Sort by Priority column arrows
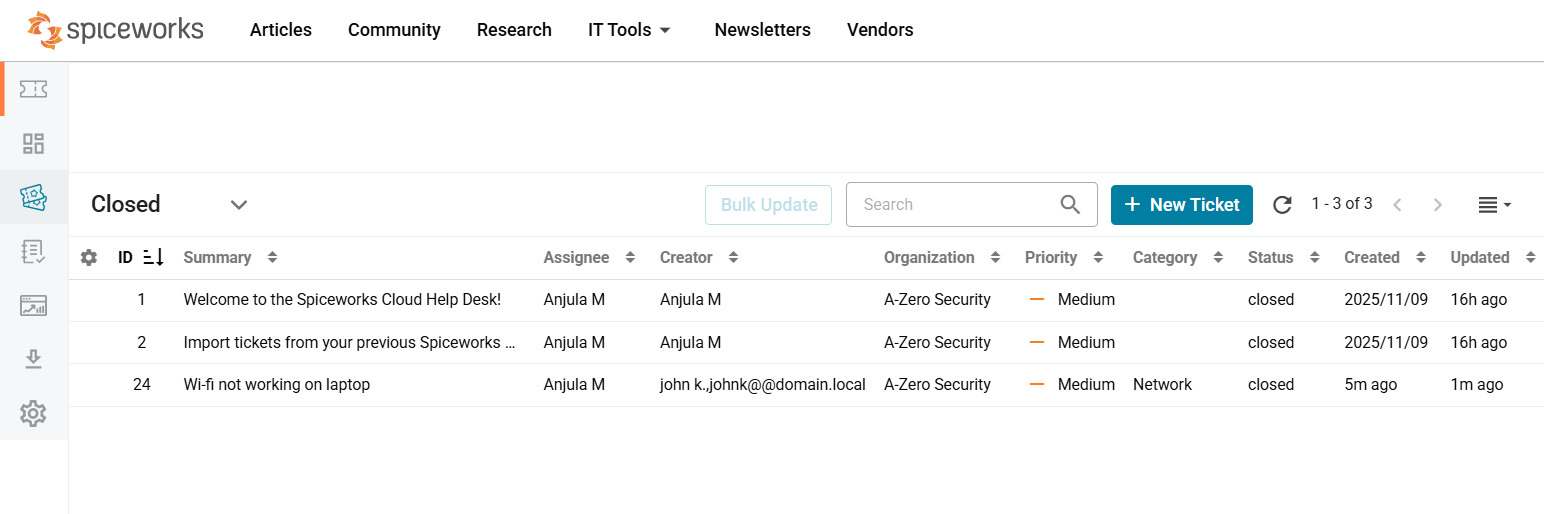This screenshot has width=1544, height=514. (x=1098, y=258)
